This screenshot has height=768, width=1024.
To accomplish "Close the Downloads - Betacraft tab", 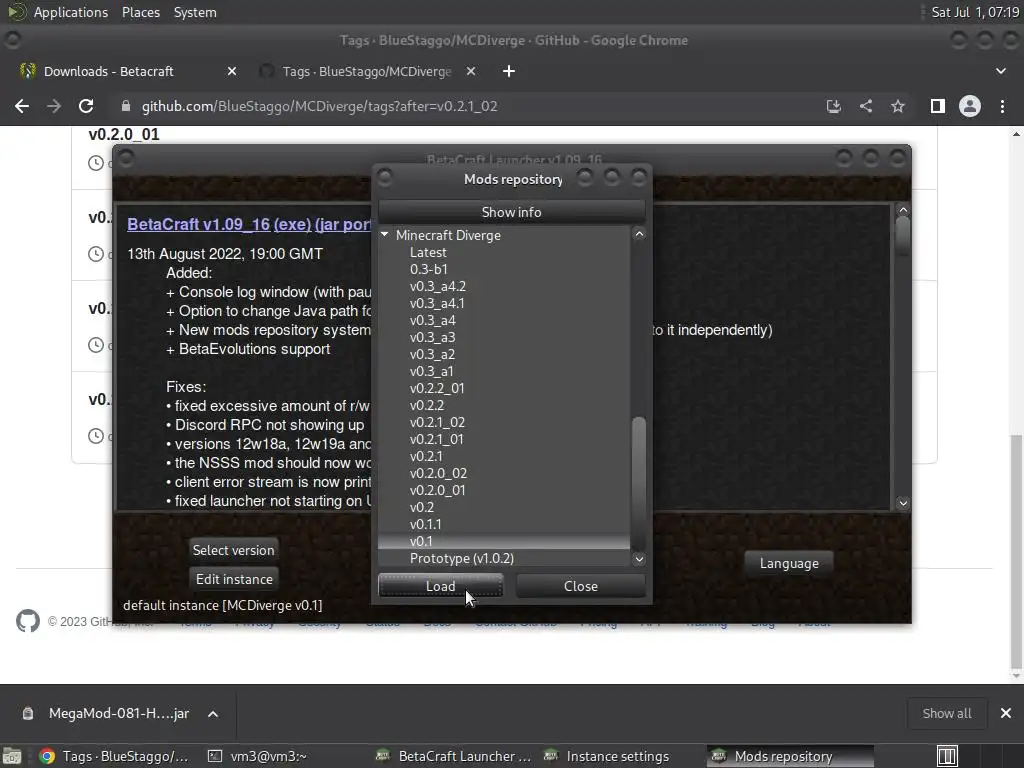I will click(232, 71).
